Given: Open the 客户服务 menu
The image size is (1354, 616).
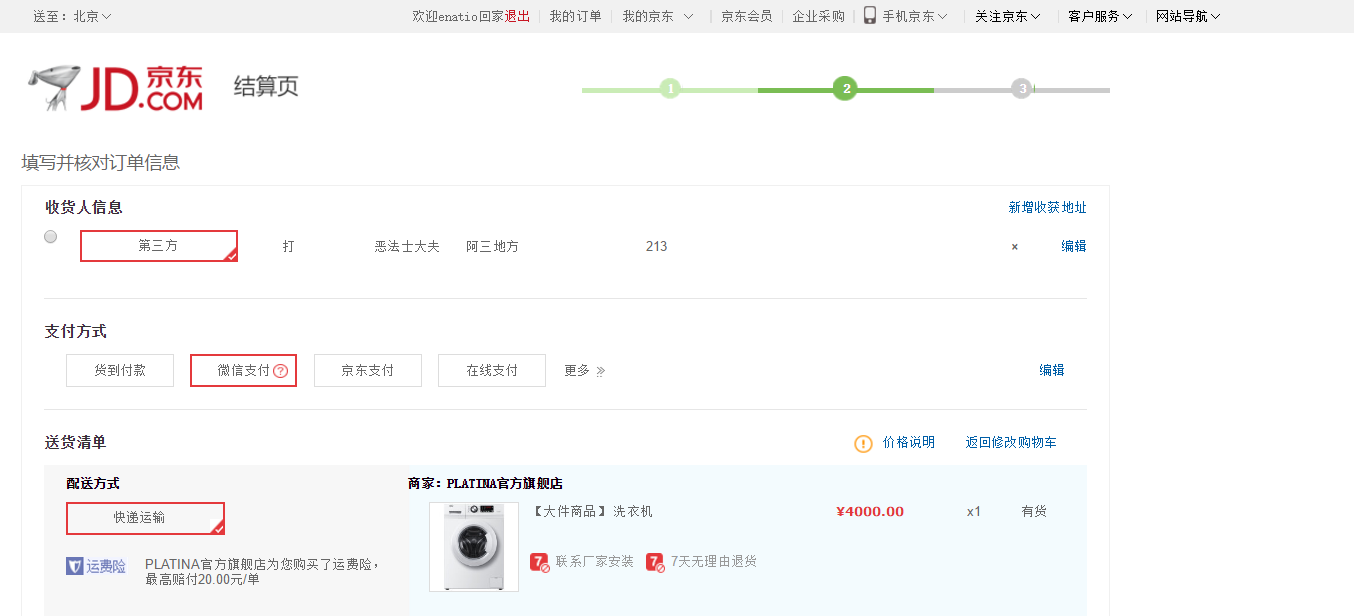Looking at the screenshot, I should point(1100,16).
